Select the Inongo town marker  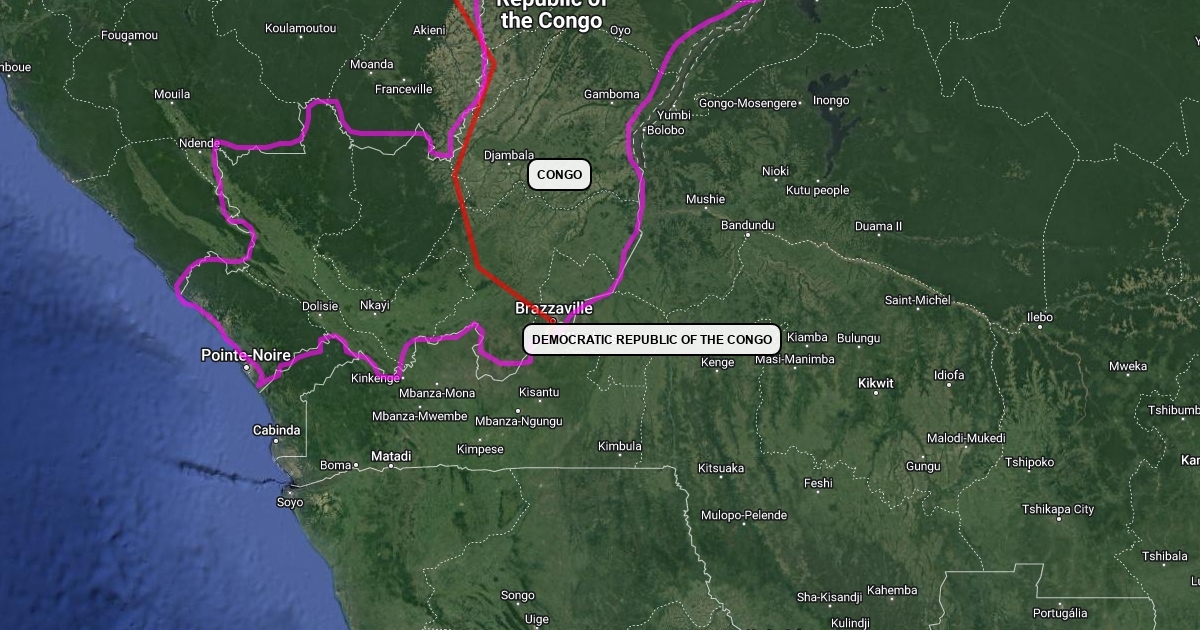pyautogui.click(x=831, y=111)
